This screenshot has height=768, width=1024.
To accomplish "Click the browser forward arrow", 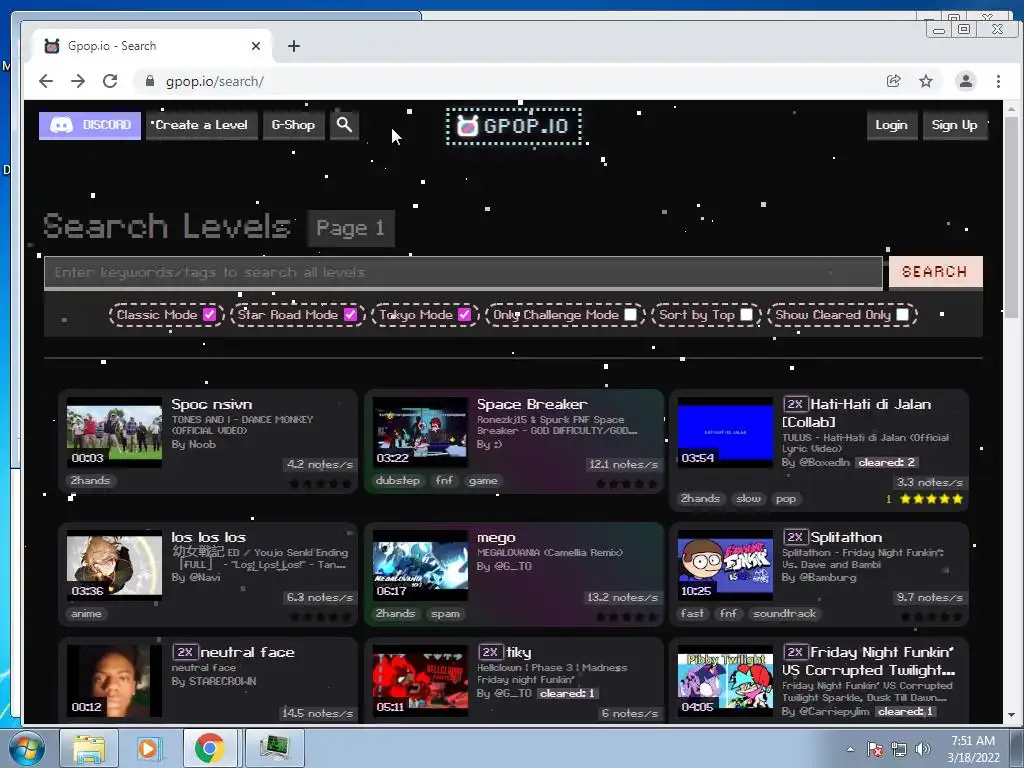I will (x=78, y=81).
